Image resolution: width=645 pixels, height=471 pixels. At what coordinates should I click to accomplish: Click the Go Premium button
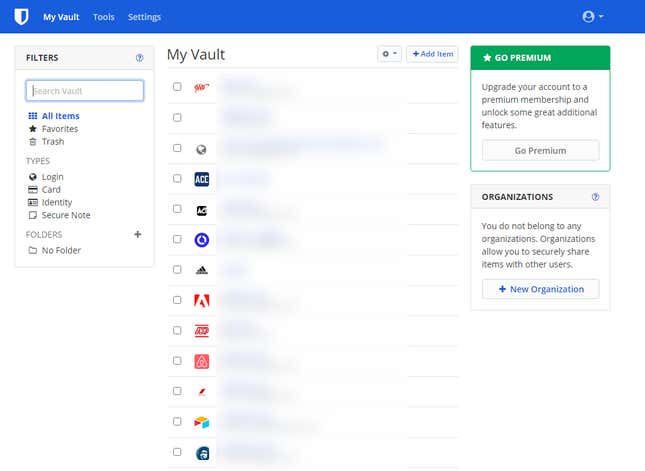541,151
